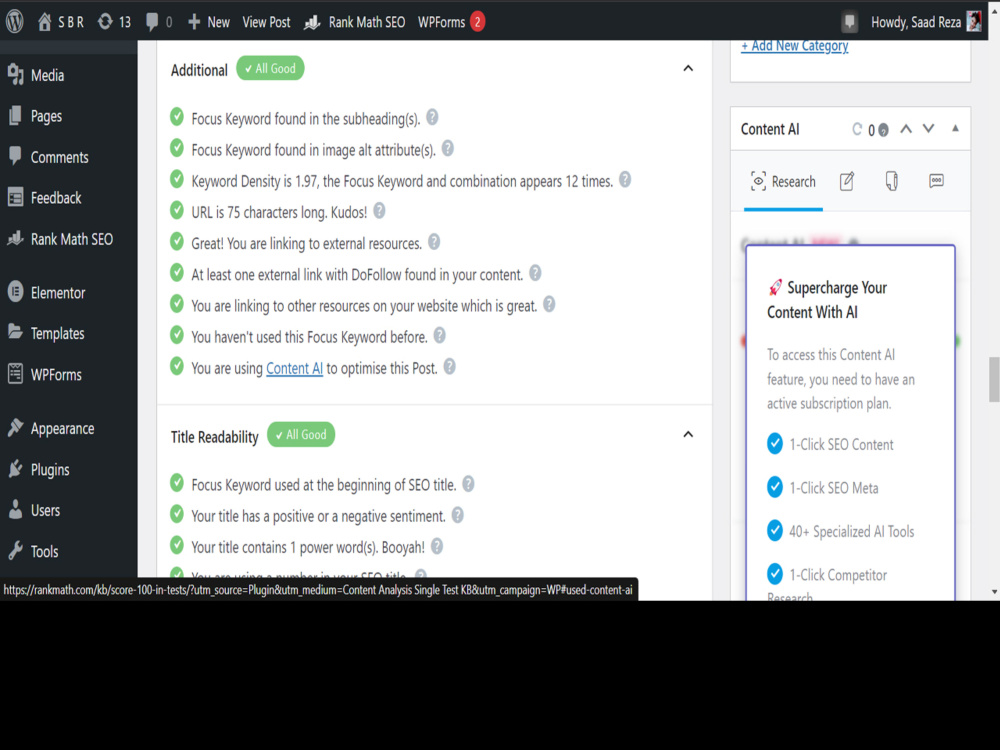Screen dimensions: 1000x750
Task: Open Howdy, Saad Reza profile menu
Action: (916, 22)
